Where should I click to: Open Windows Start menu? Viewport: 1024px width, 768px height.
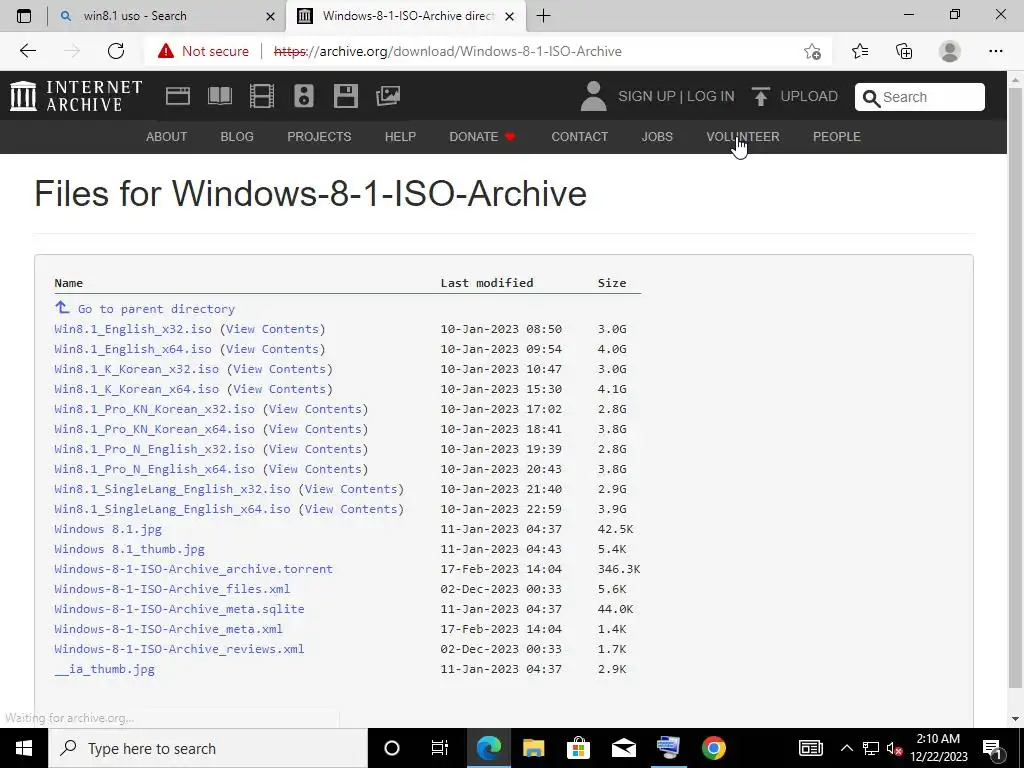tap(24, 748)
